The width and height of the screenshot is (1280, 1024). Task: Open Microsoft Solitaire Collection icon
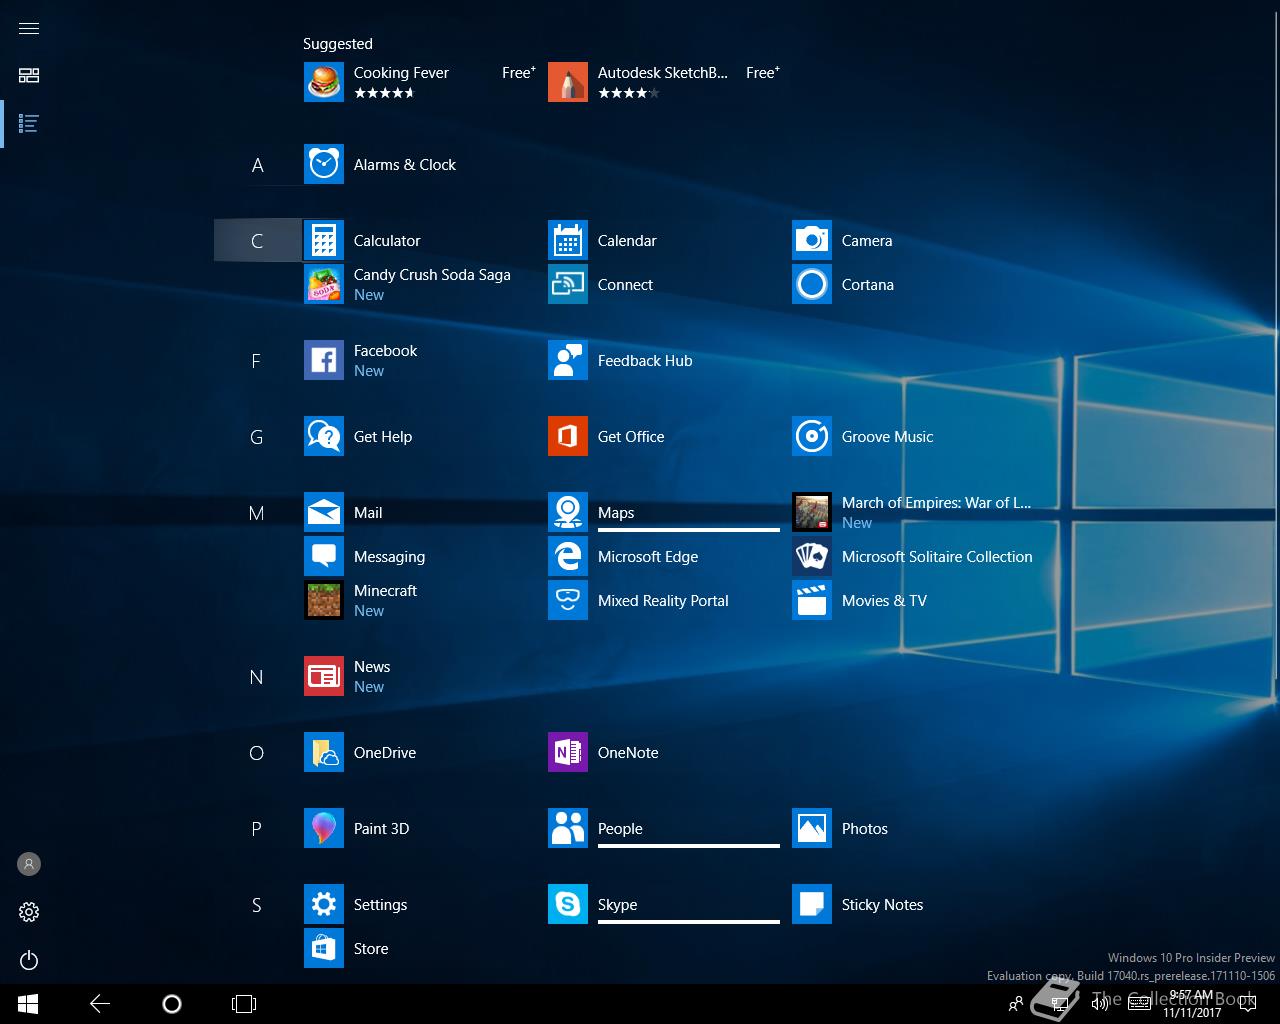click(x=811, y=556)
